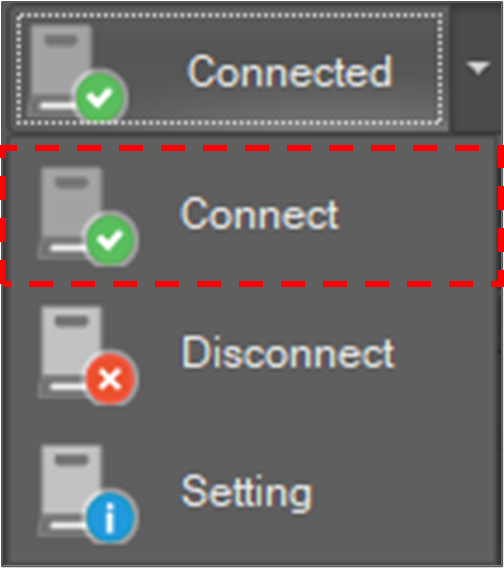
Task: Click the dotted focus rectangle around Connected
Action: [x=230, y=69]
